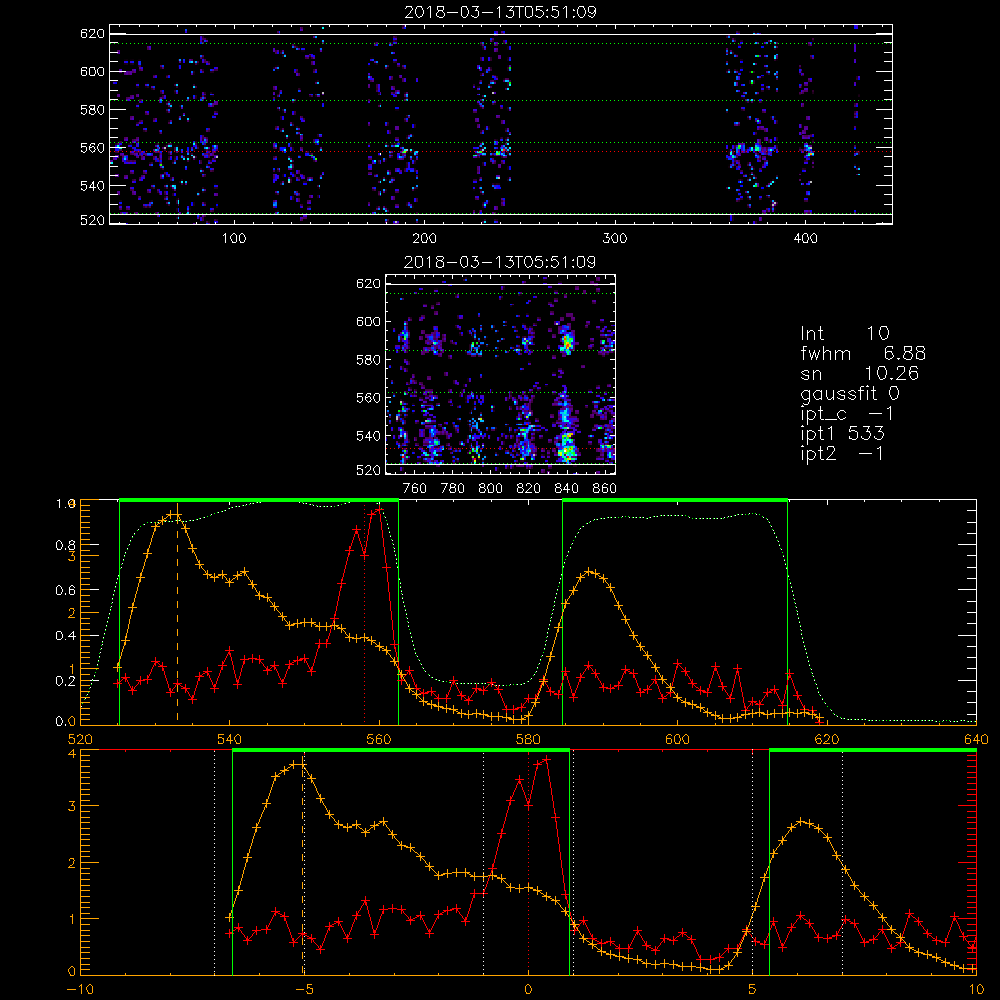1000x1000 pixels.
Task: Select the 'sn 10.26' parameter line
Action: click(859, 373)
